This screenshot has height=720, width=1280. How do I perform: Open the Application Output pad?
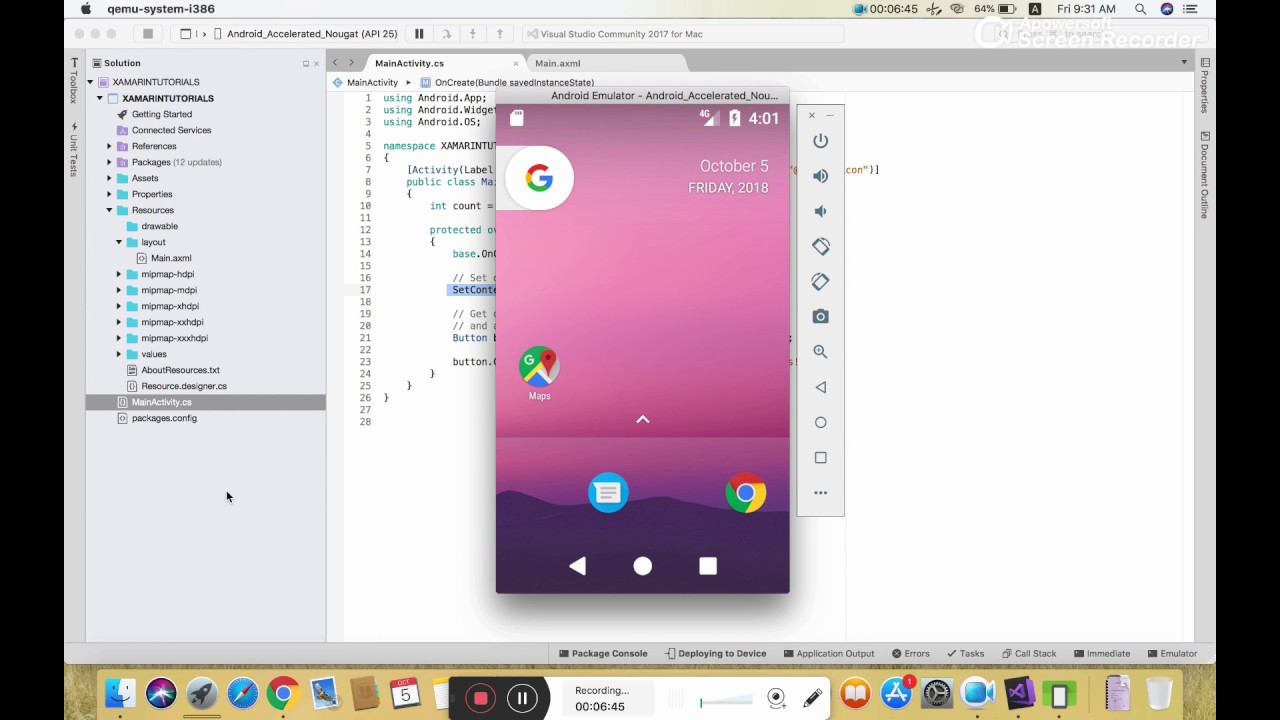point(829,653)
